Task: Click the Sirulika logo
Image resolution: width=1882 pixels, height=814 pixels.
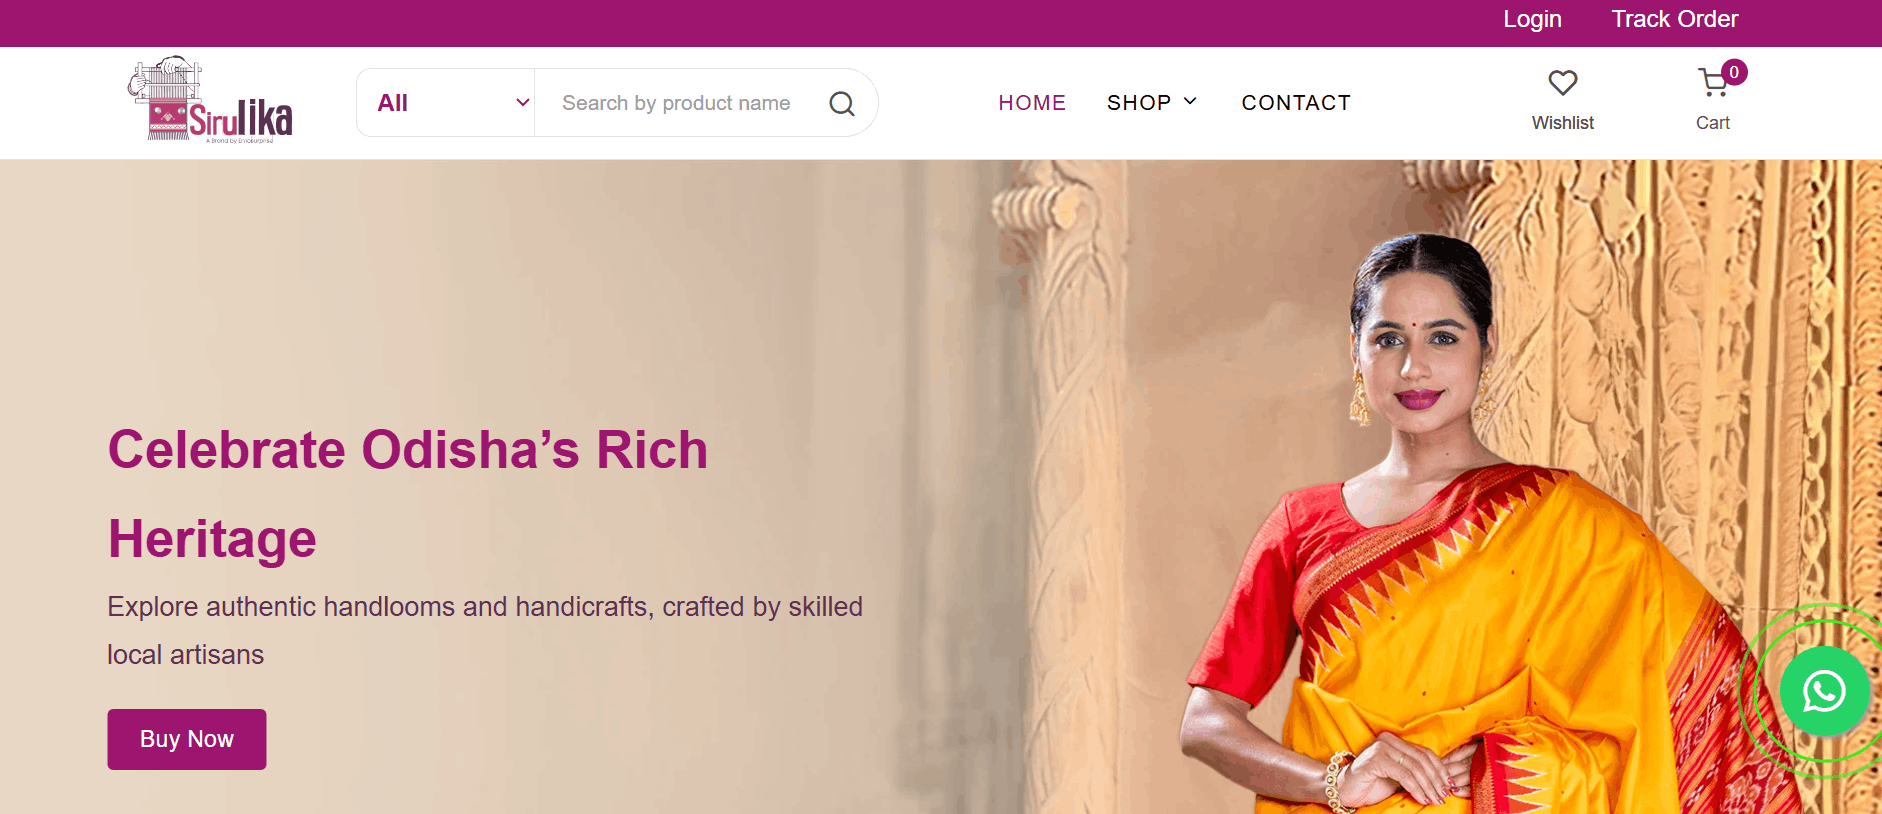Action: (x=211, y=100)
